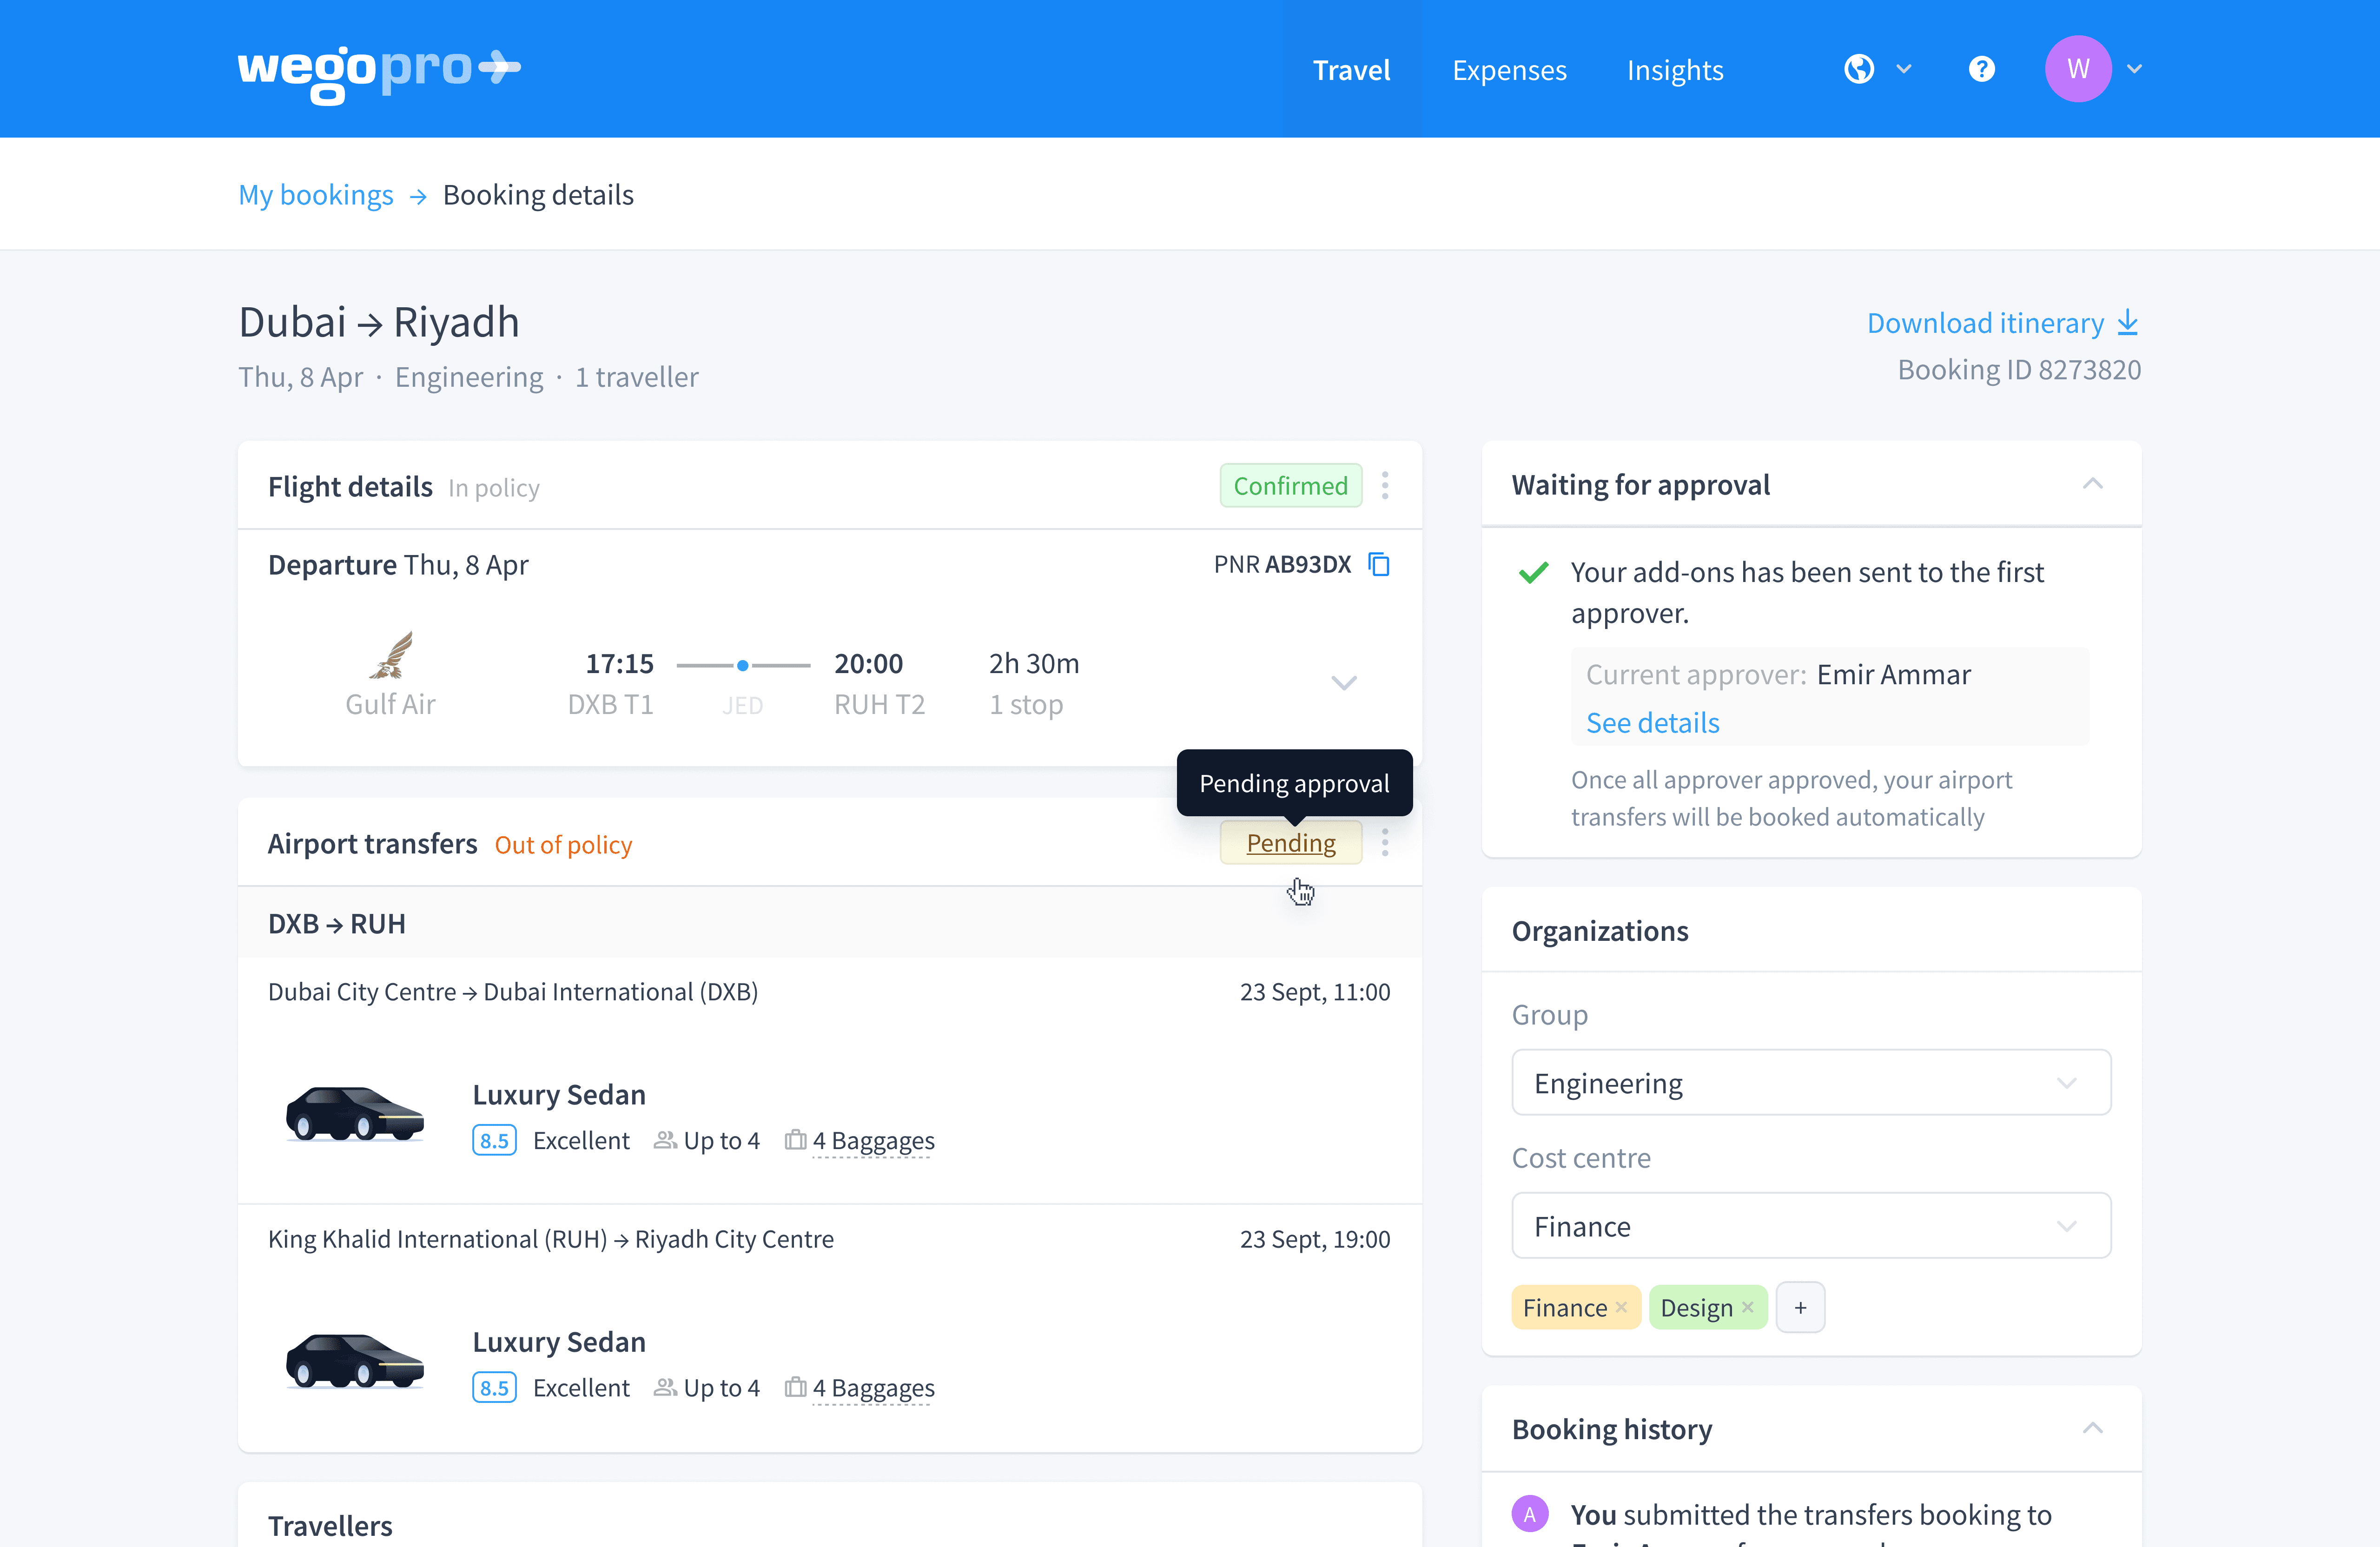Viewport: 2380px width, 1547px height.
Task: View 4 Baggages info for first sedan
Action: click(x=873, y=1141)
